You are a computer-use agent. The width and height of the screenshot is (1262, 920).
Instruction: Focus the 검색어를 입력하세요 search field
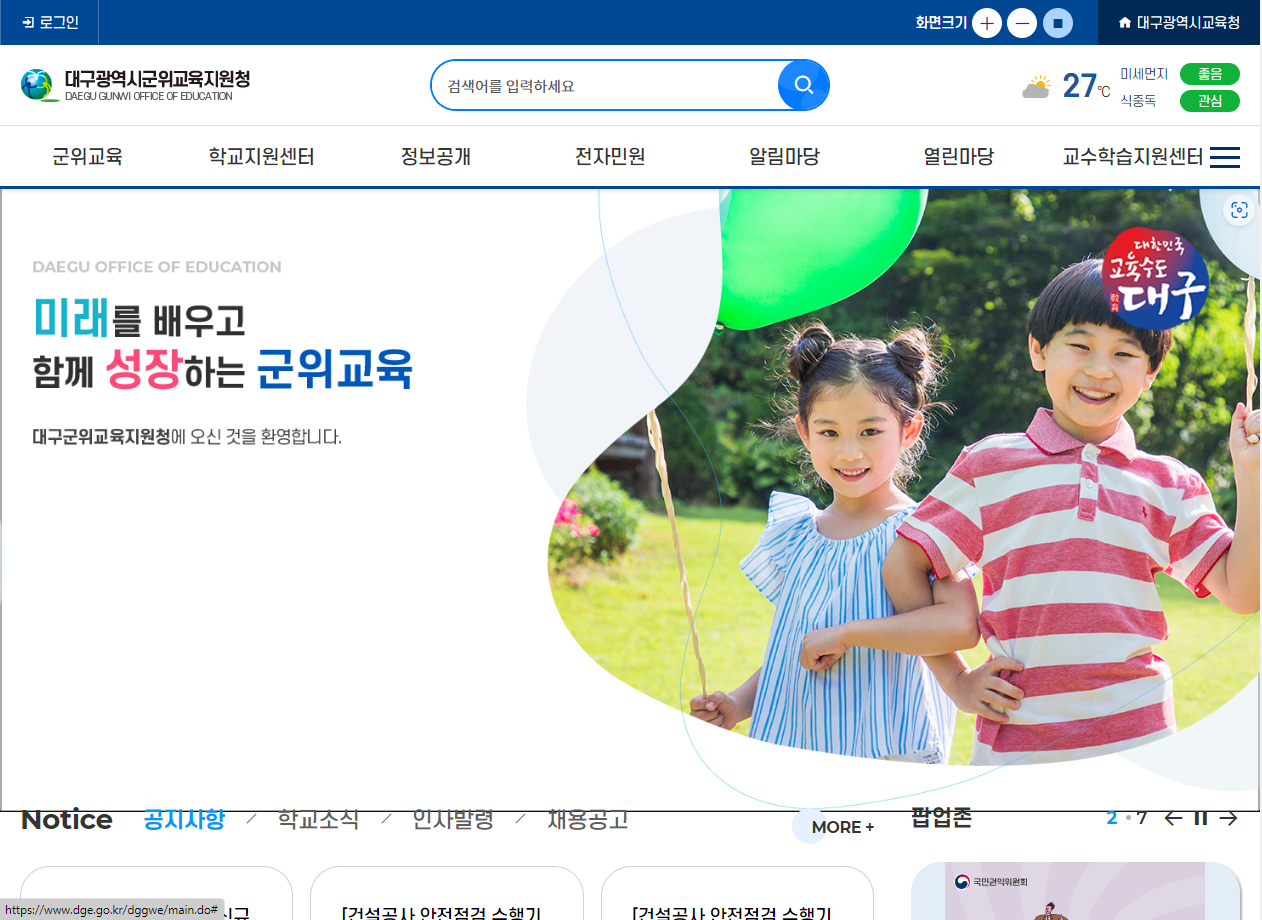605,85
